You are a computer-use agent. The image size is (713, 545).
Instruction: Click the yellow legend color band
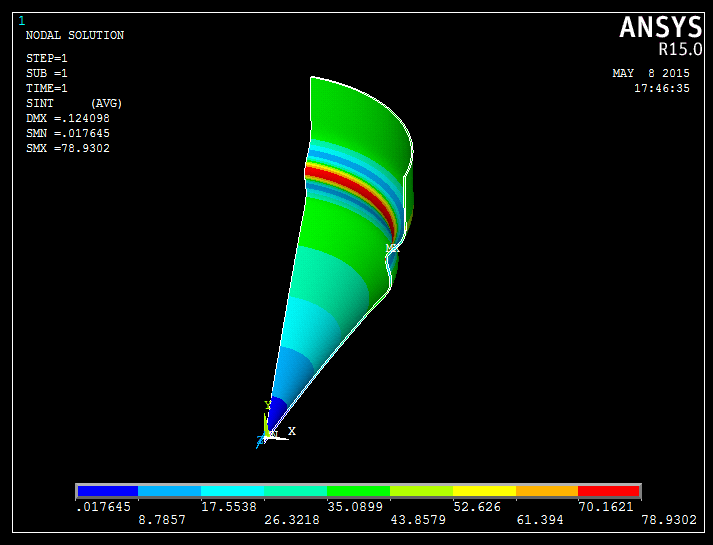484,491
